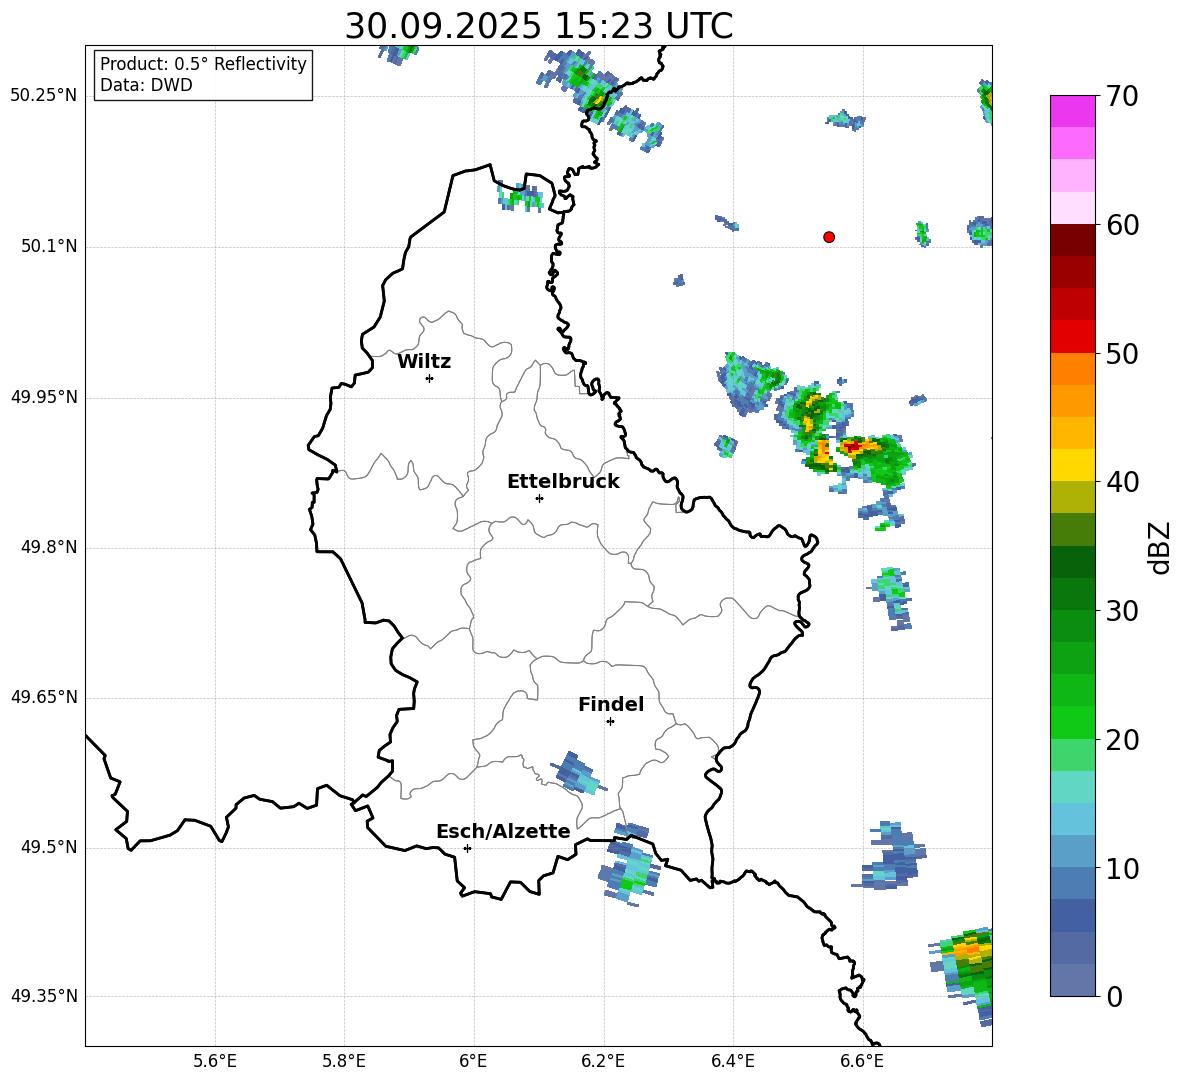Click the Wiltz city label
Viewport: 1184px width, 1081px height.
coord(424,362)
